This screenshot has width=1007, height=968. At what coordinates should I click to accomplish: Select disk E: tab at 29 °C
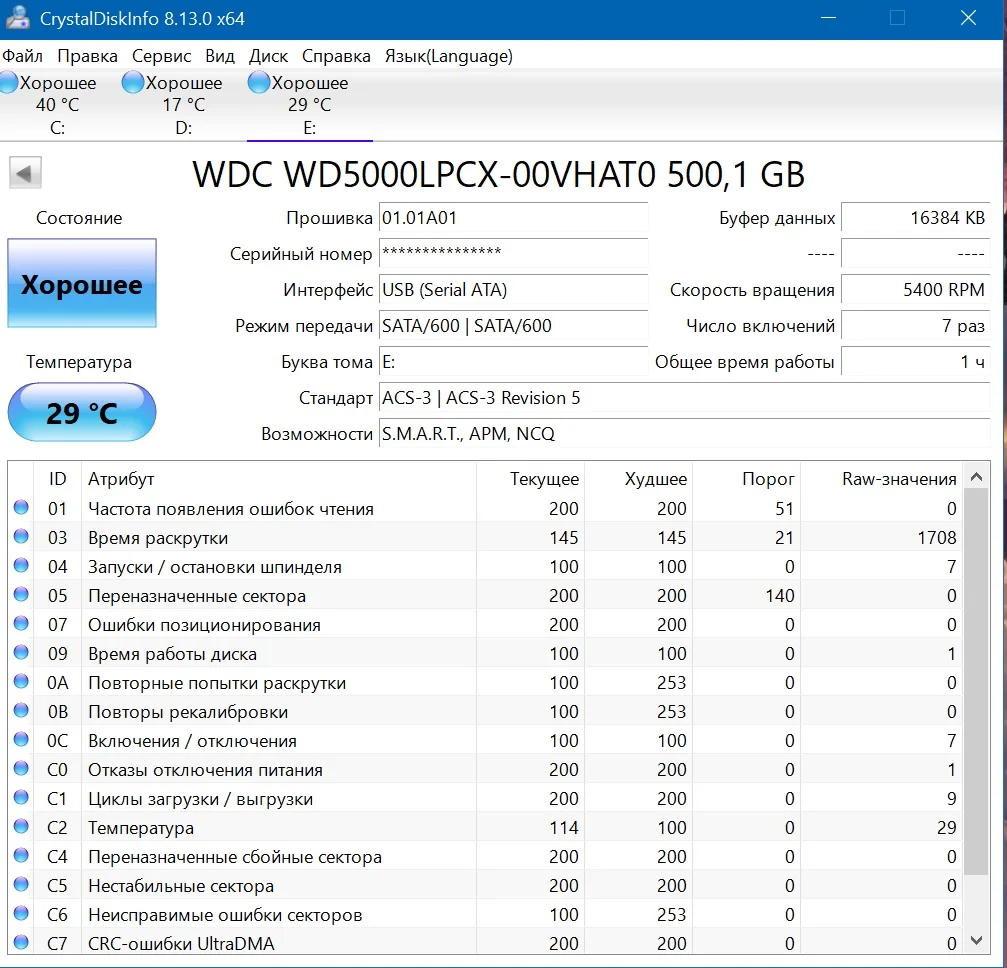pos(310,105)
